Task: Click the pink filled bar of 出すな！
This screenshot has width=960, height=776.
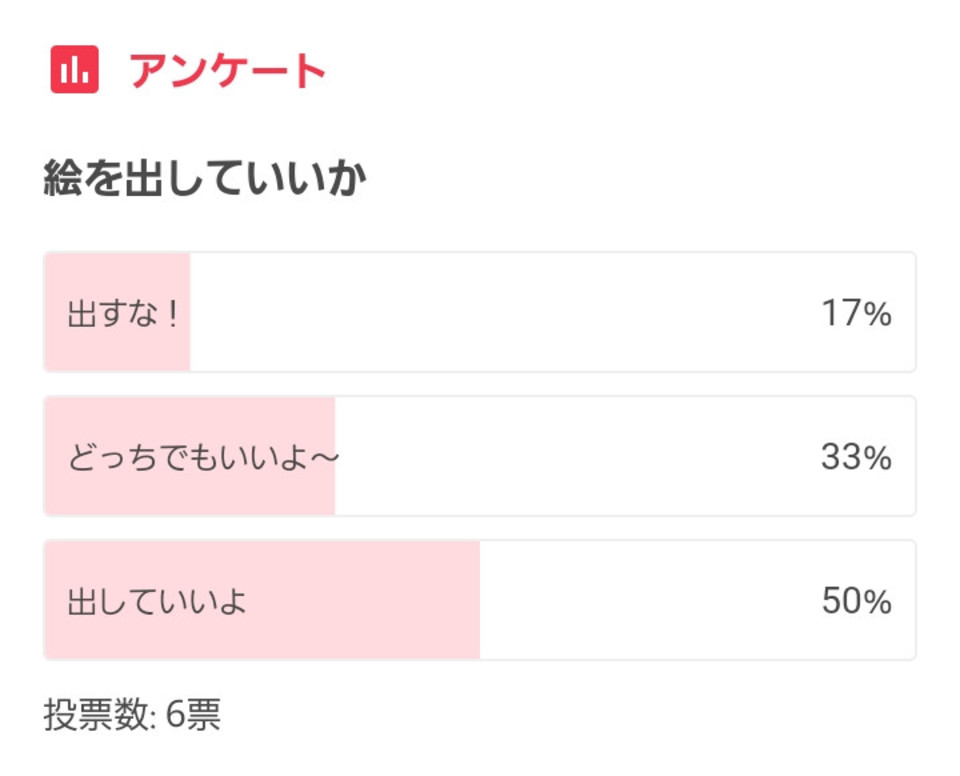Action: 118,312
